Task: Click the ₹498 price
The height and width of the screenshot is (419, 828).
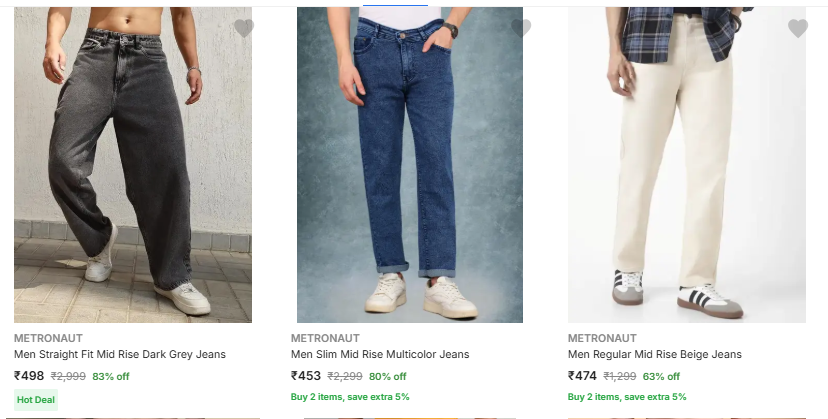Action: 29,376
